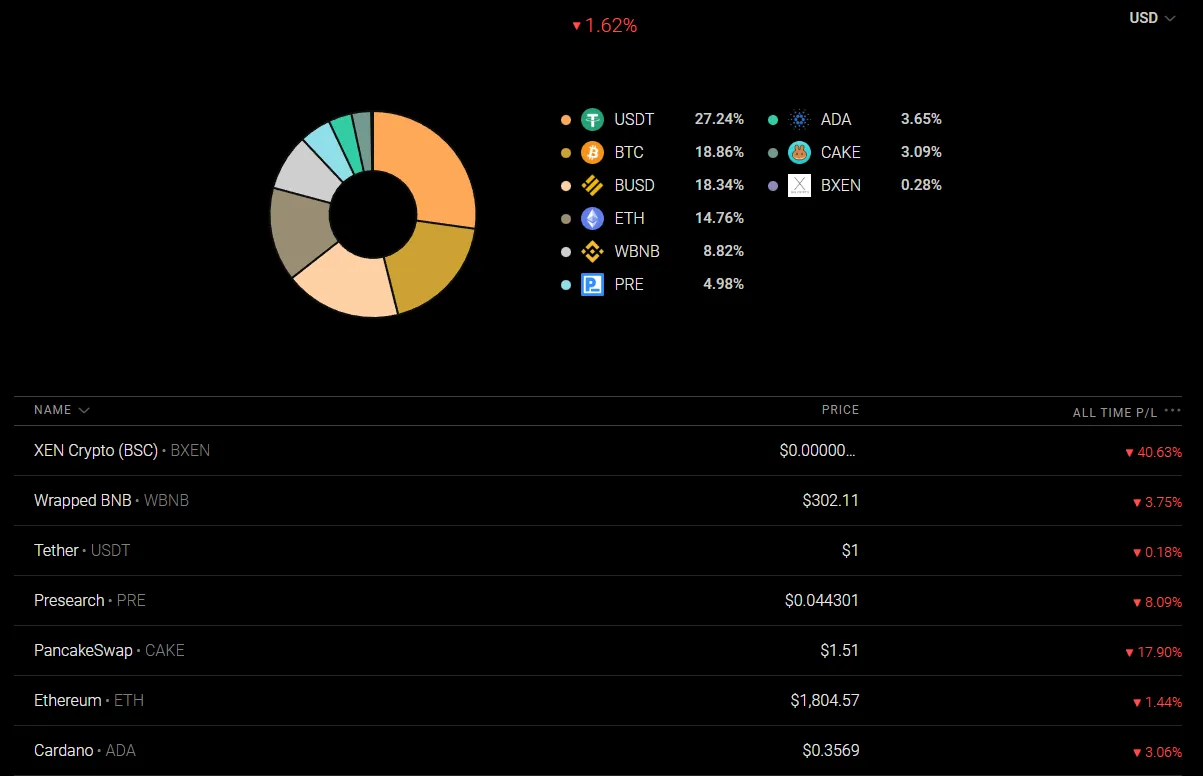Click the 18.34% BUSD allocation value
1203x776 pixels.
719,185
